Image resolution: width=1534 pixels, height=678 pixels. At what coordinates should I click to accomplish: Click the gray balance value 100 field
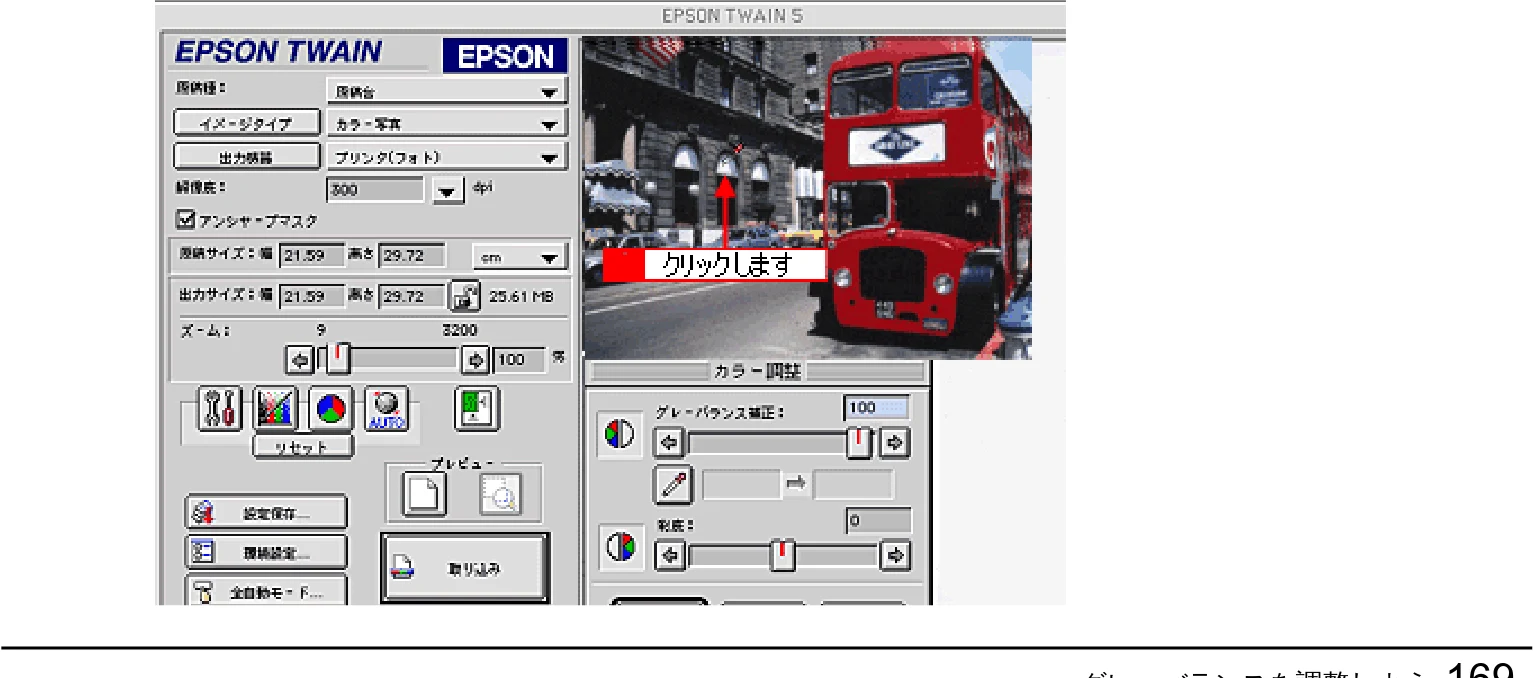click(877, 407)
